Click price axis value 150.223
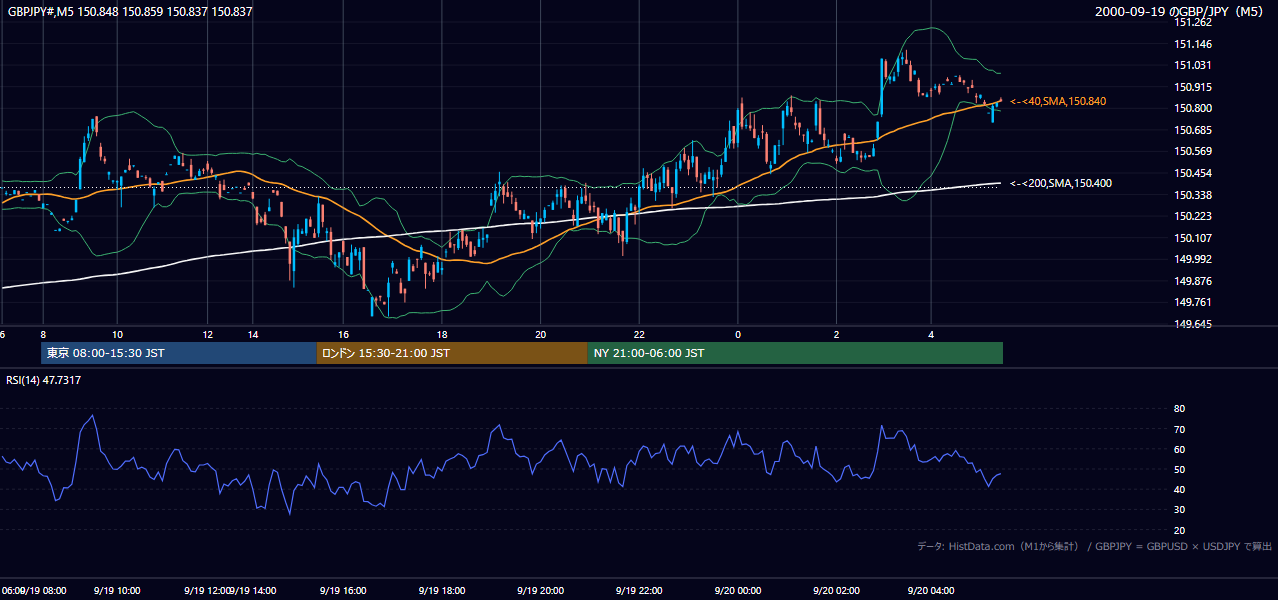The image size is (1278, 600). pyautogui.click(x=1193, y=216)
